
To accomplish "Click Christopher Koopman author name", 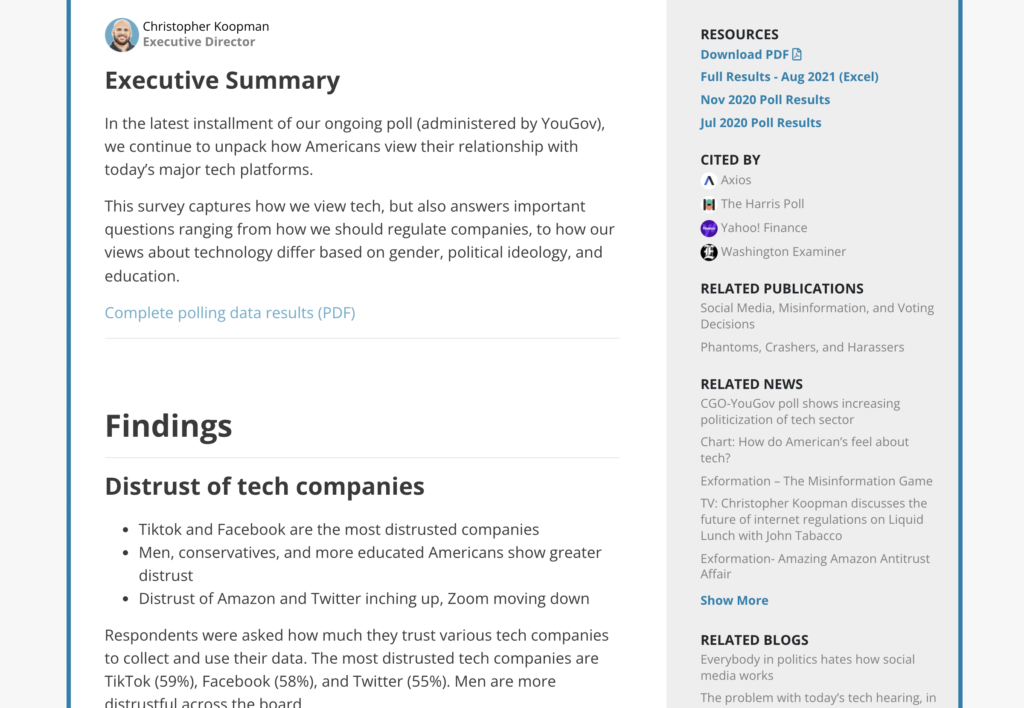I will click(x=206, y=26).
